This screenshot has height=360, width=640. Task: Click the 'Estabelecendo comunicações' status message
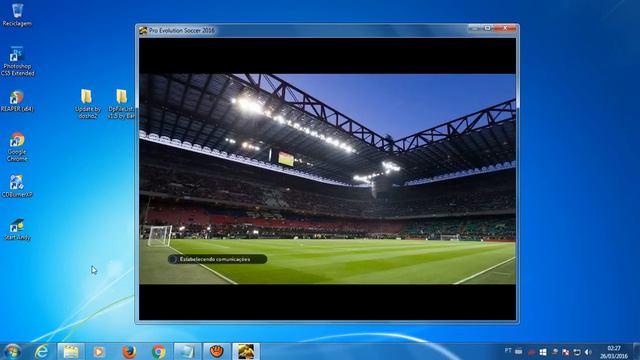pos(218,259)
